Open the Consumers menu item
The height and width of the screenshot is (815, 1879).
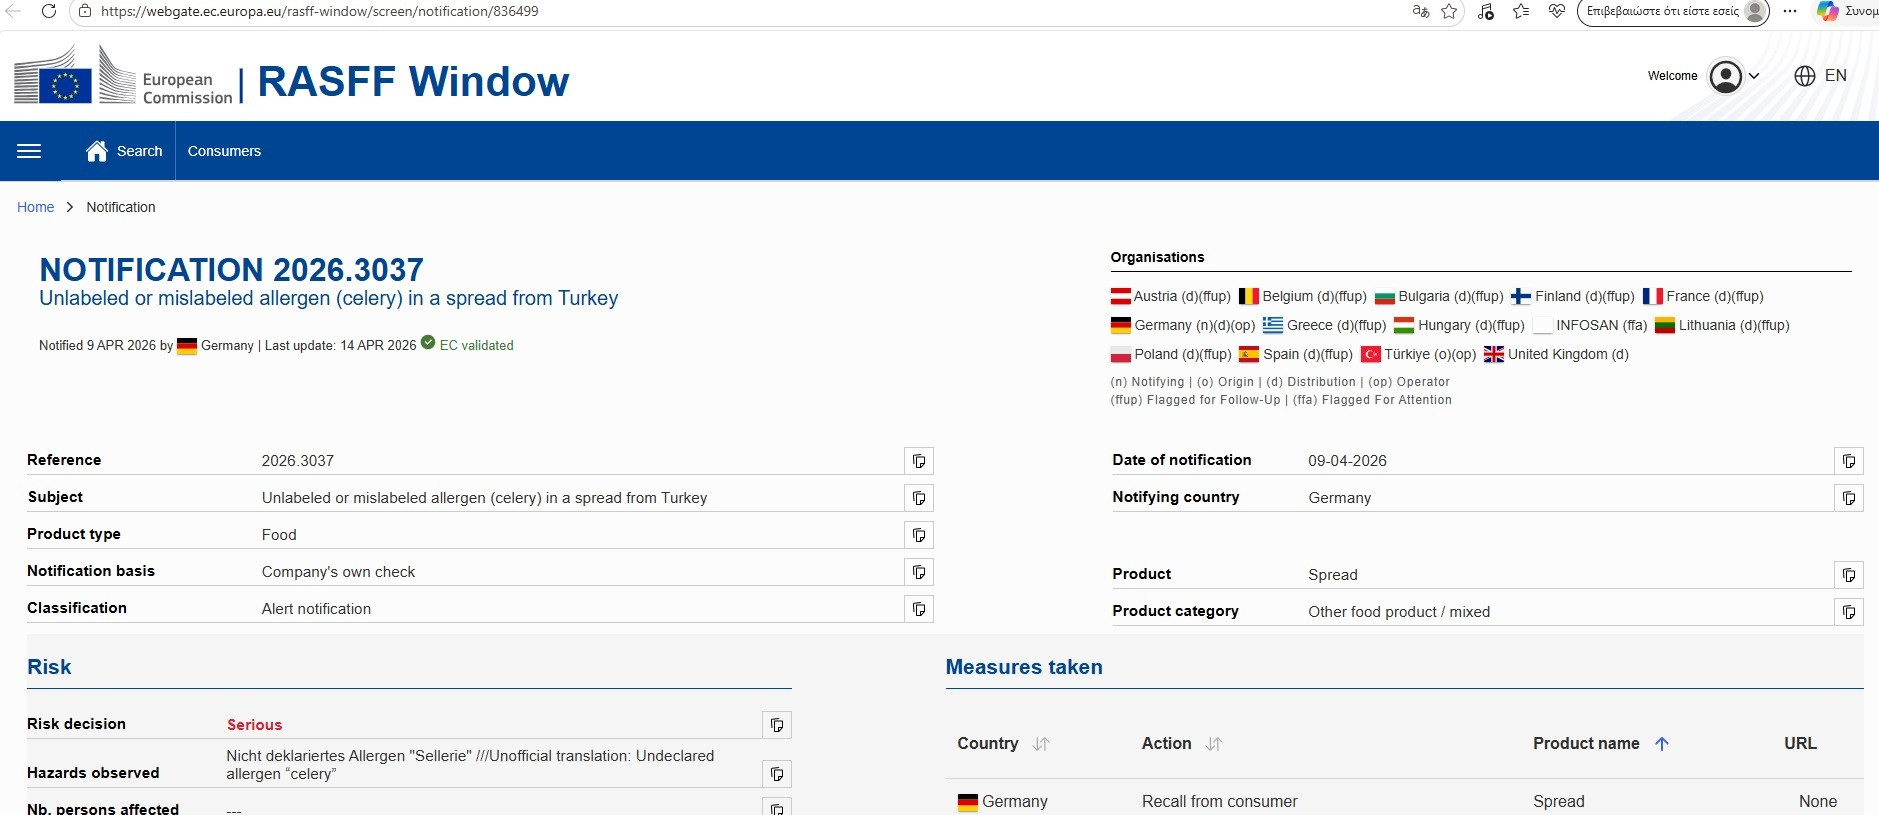224,151
